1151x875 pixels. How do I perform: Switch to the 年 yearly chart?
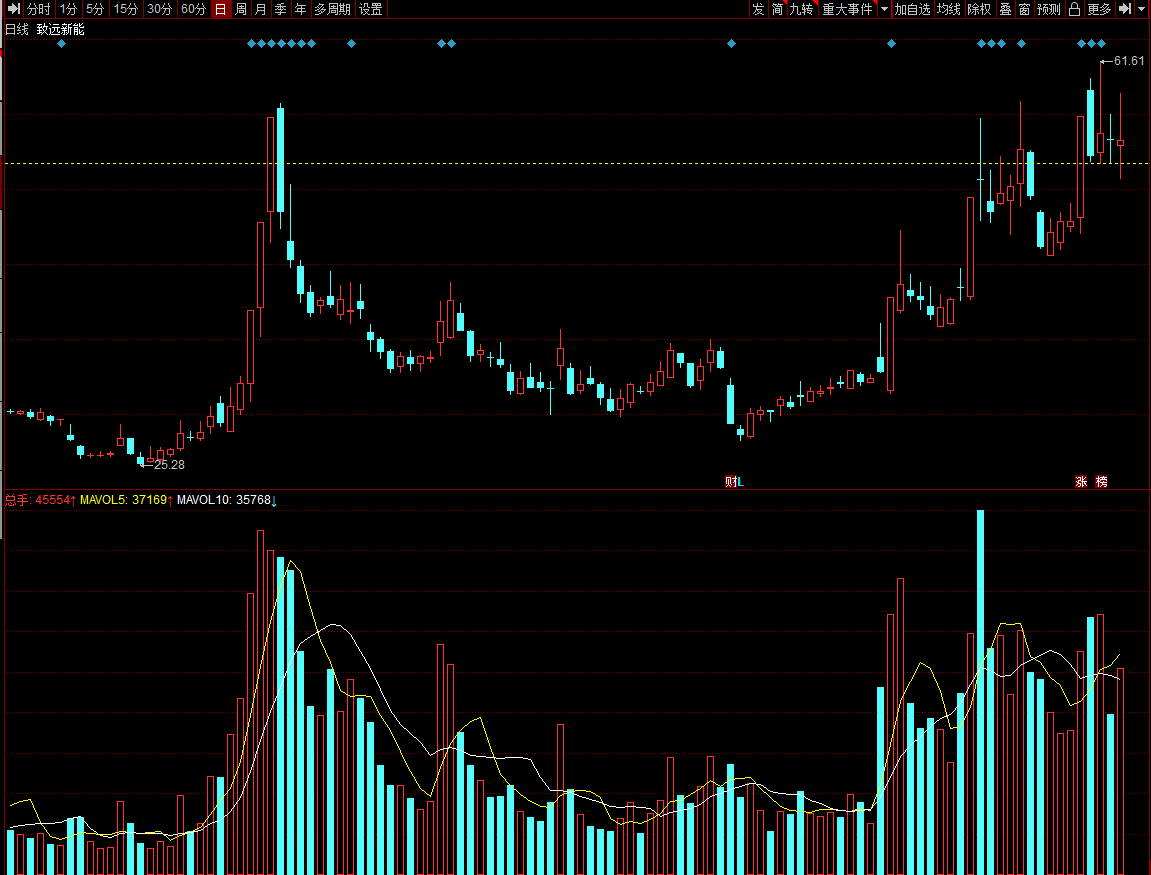(300, 9)
